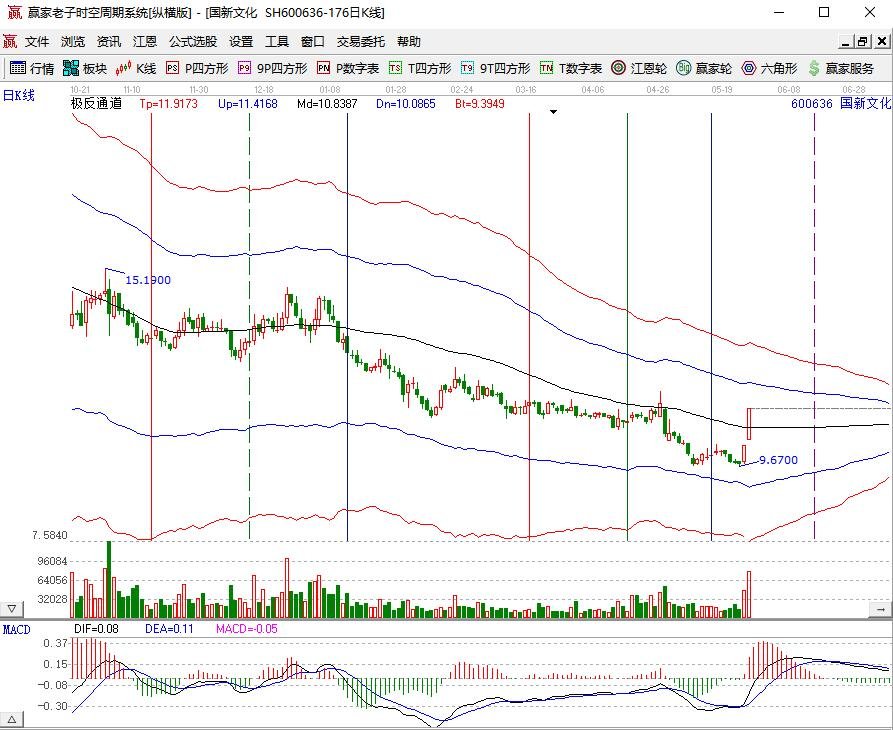893x730 pixels.
Task: Click the application icon in title bar
Action: 14,12
